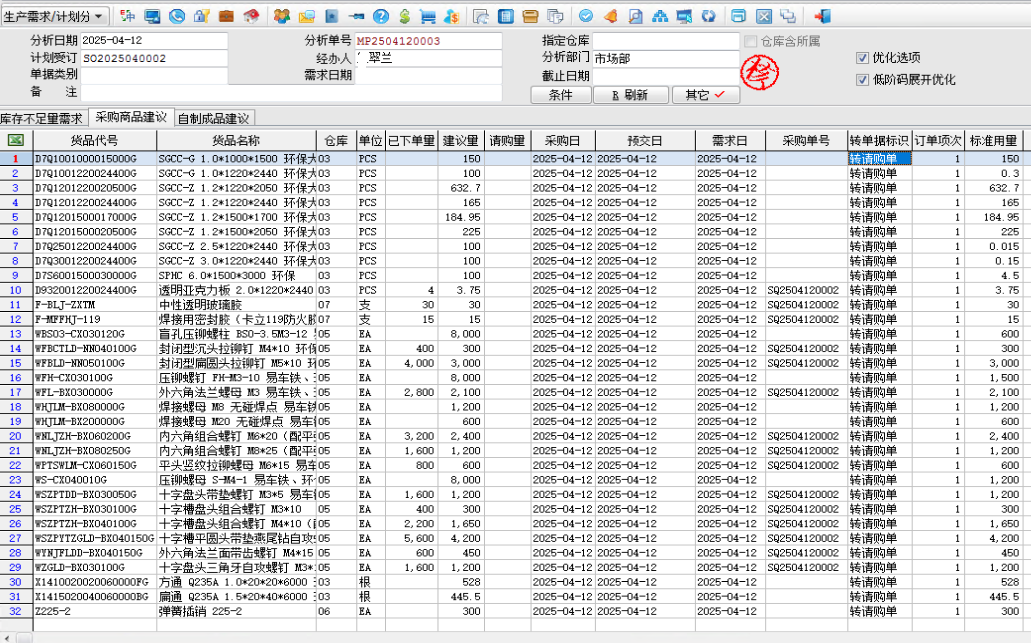Click the 截止日期 input field
1031x643 pixels.
[x=661, y=76]
